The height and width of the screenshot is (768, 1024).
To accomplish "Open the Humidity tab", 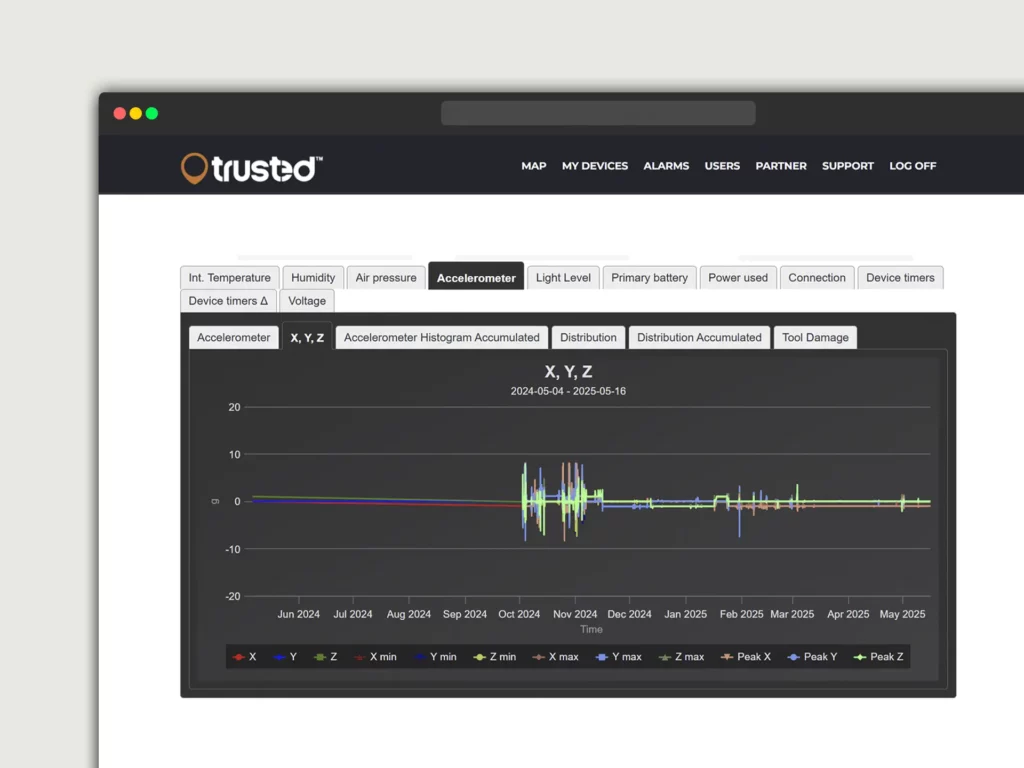I will (x=313, y=278).
